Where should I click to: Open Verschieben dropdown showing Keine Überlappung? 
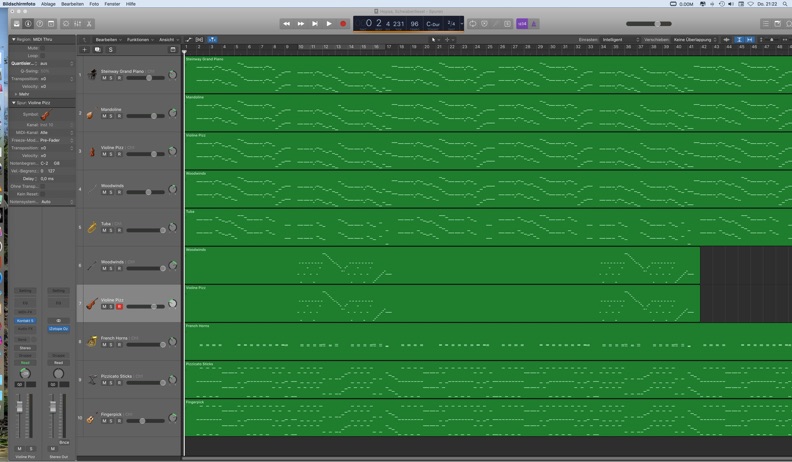[695, 39]
